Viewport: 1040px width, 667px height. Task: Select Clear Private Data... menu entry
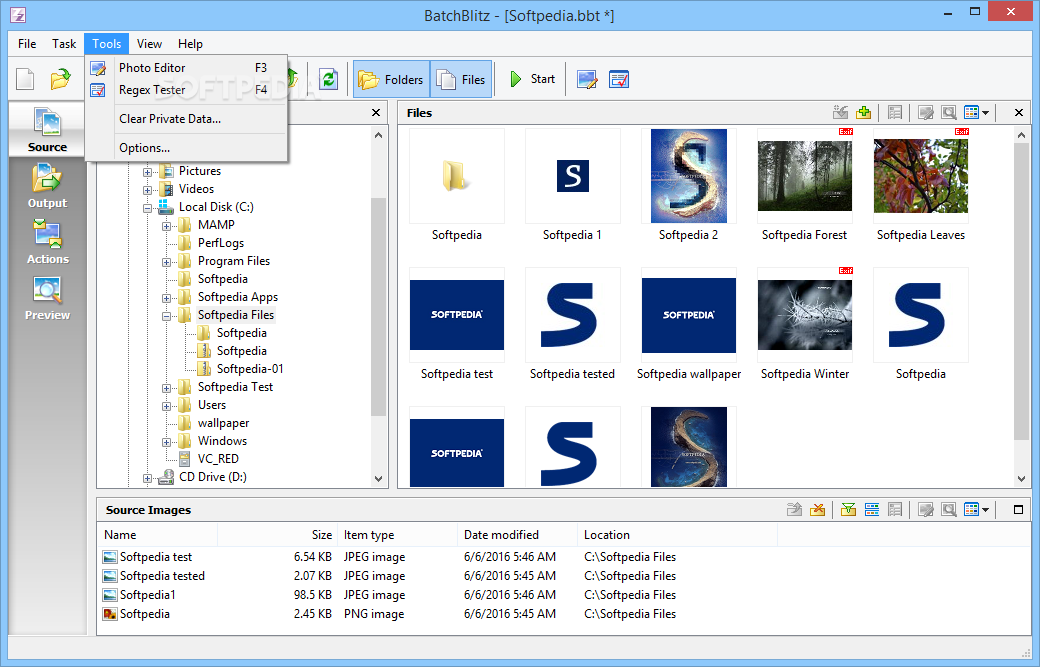click(x=187, y=119)
